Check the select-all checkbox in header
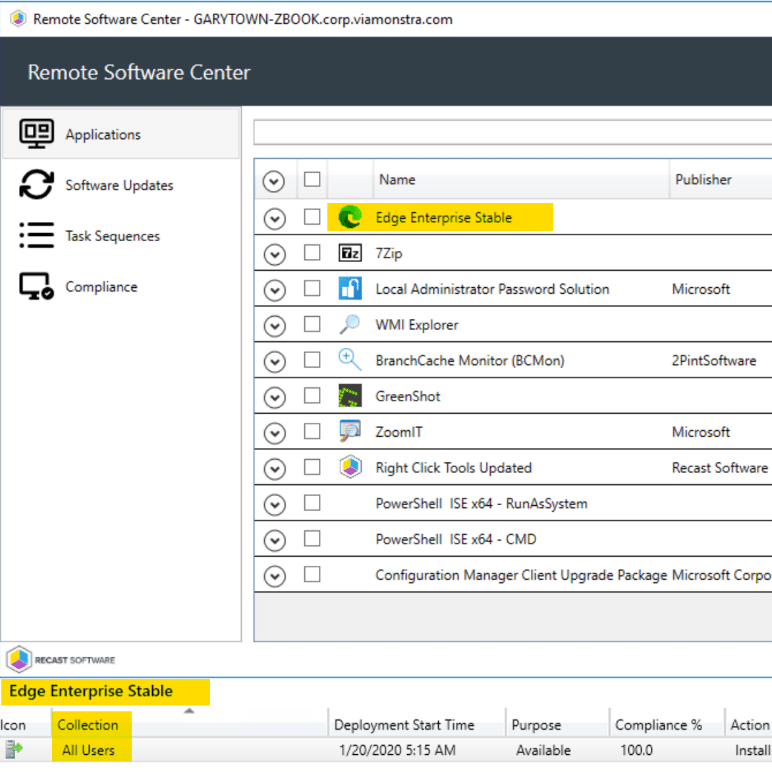 (312, 179)
